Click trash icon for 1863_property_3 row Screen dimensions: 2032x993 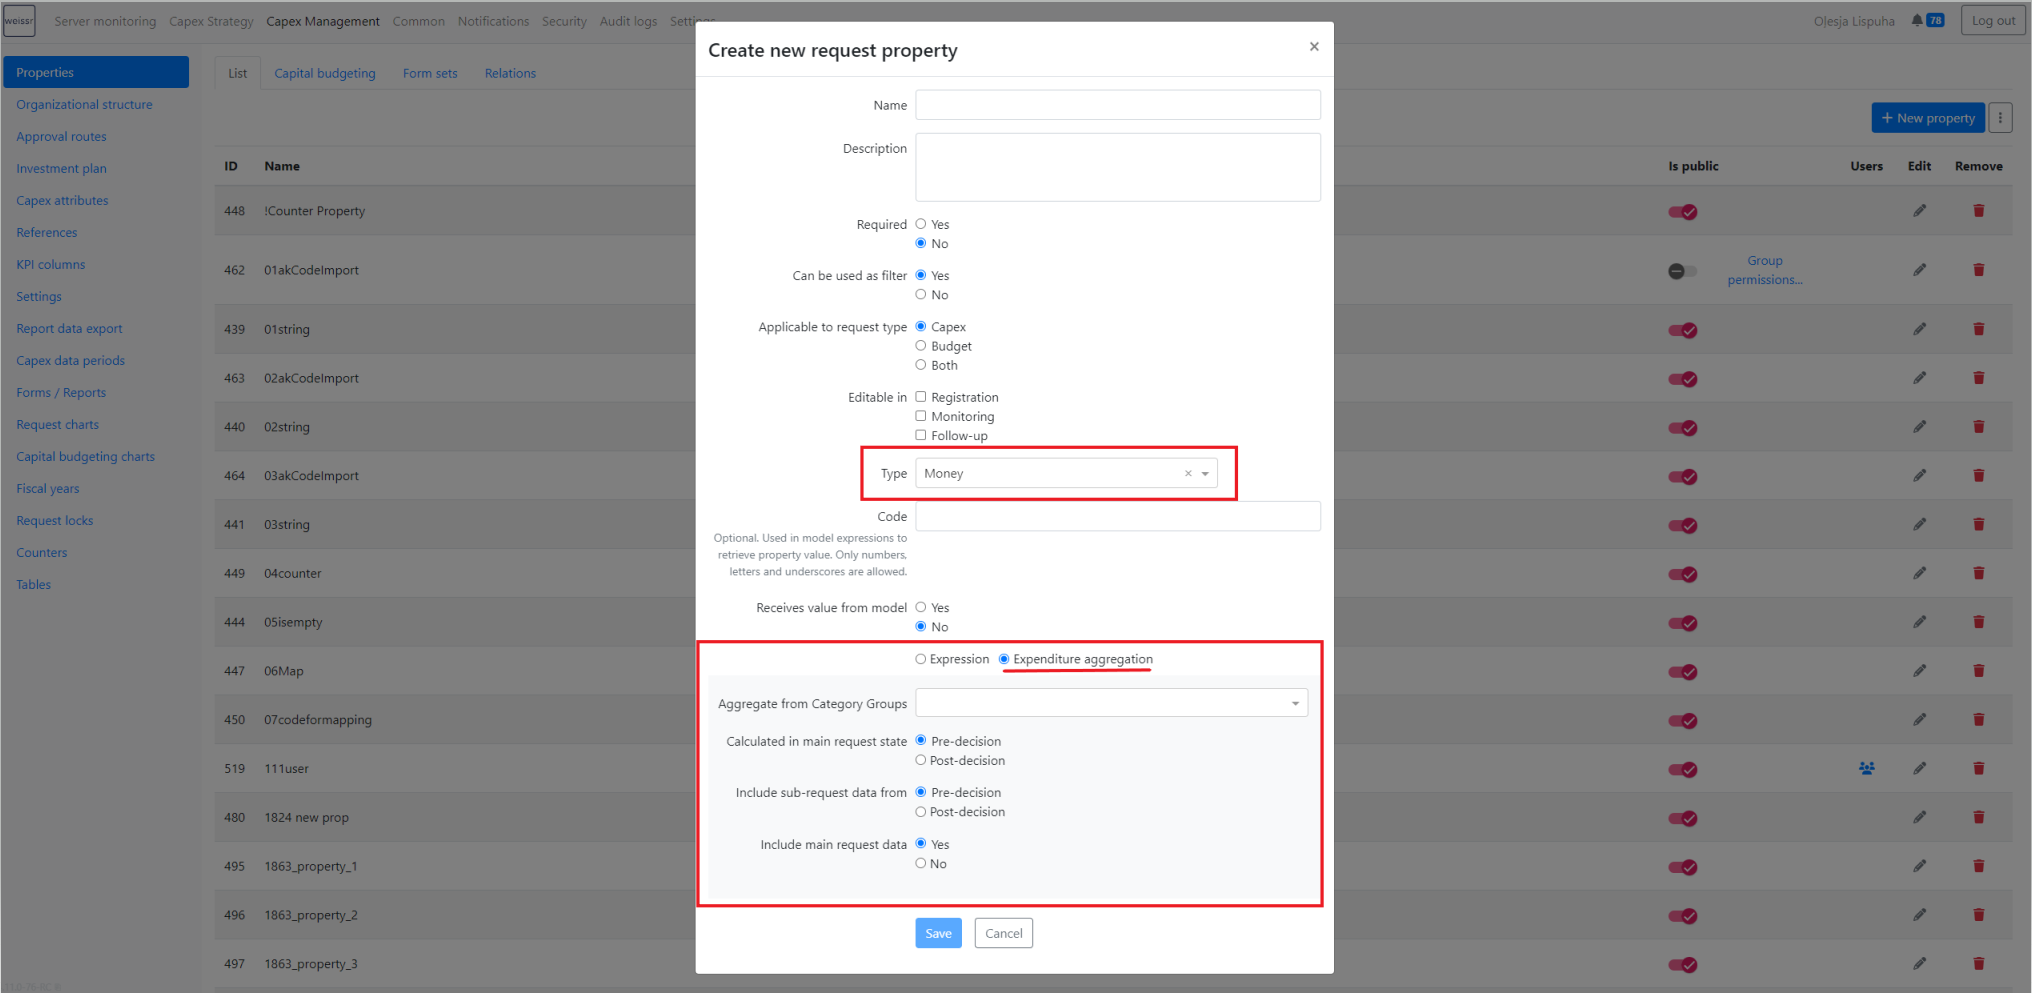(1978, 964)
